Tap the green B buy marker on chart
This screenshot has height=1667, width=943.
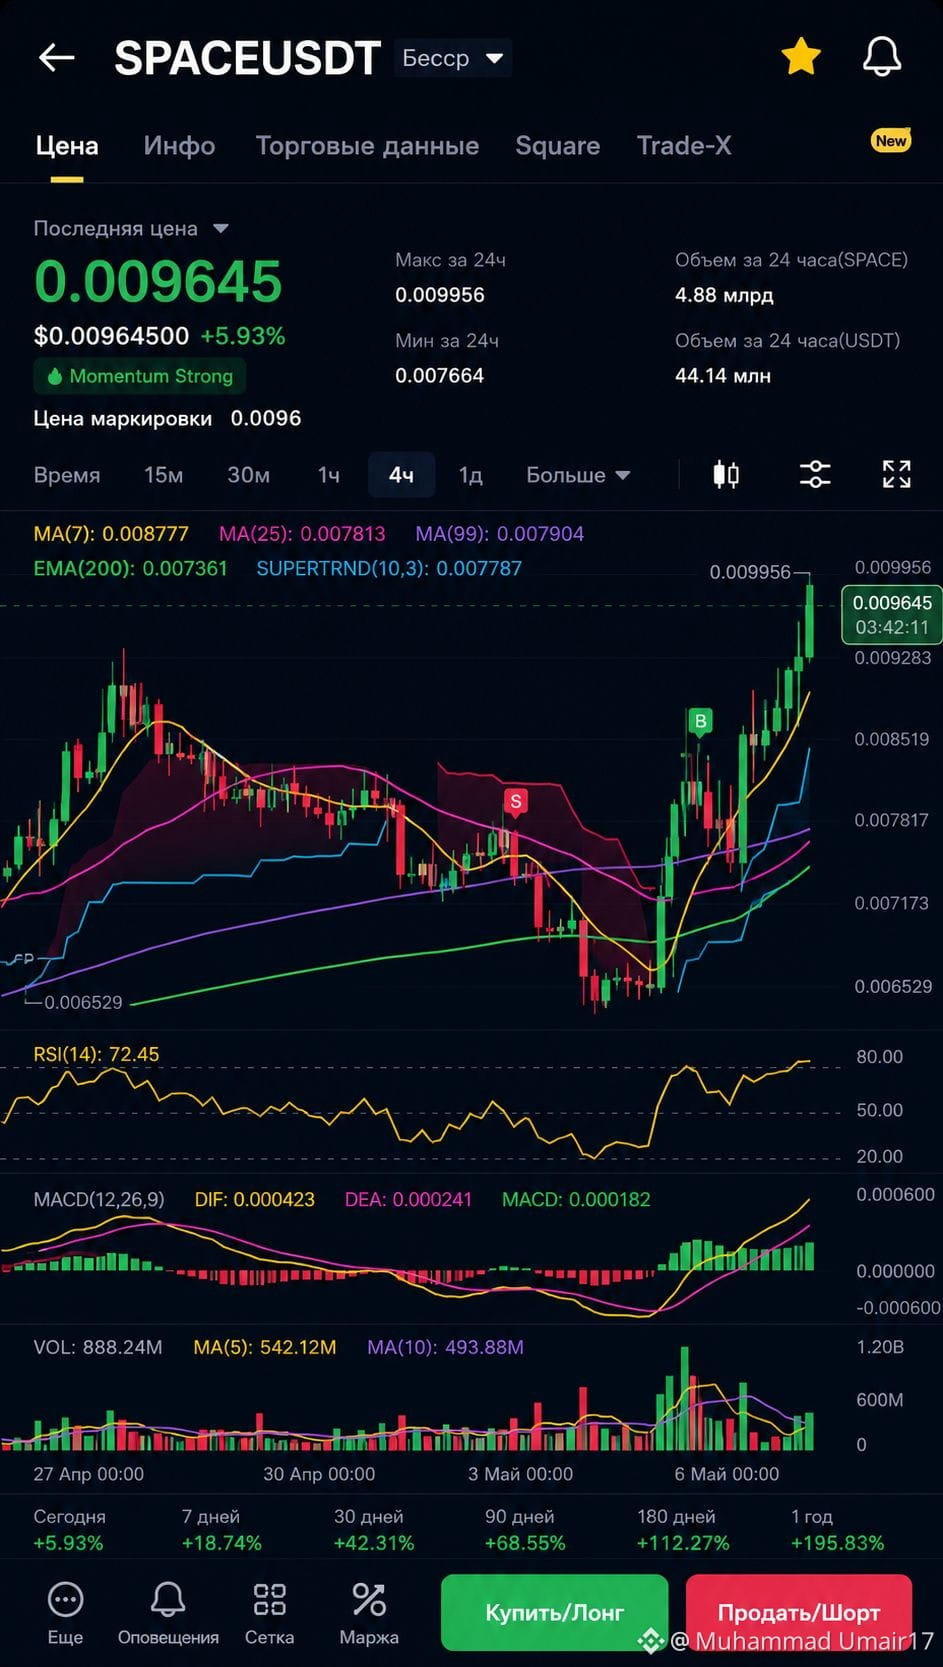tap(700, 722)
